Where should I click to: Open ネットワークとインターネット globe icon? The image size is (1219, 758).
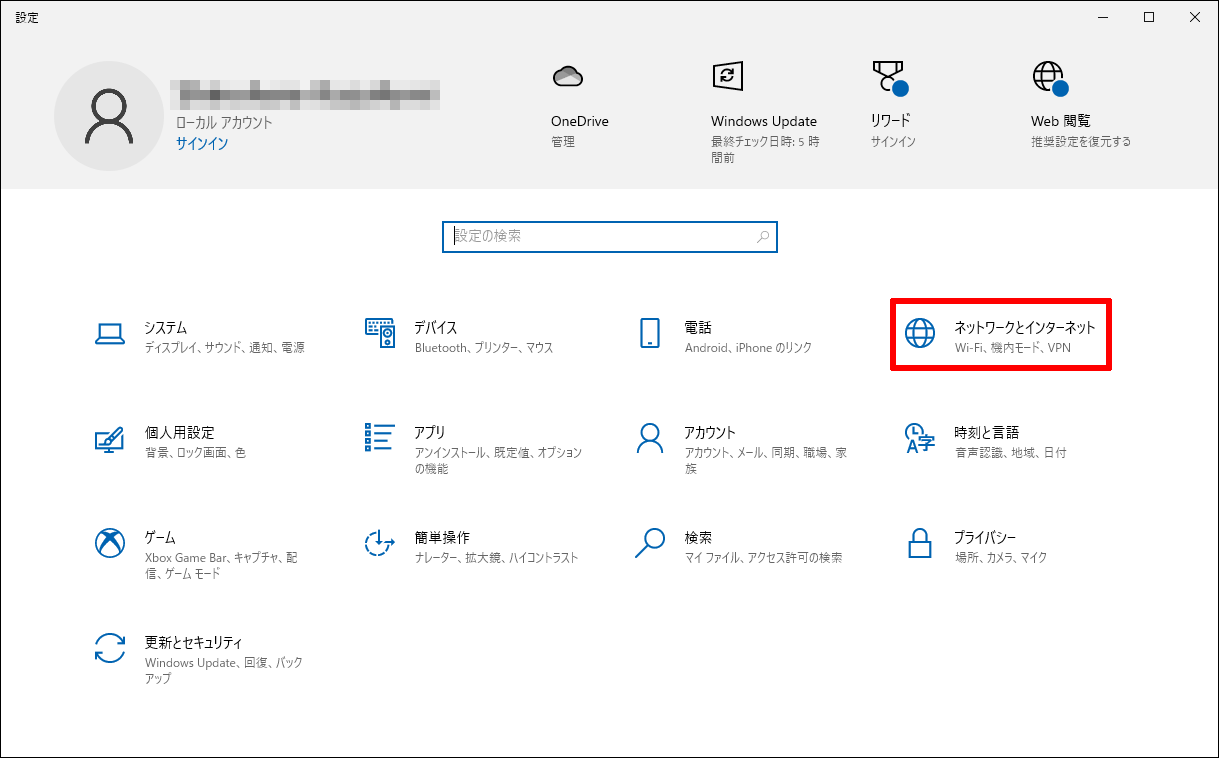(919, 334)
